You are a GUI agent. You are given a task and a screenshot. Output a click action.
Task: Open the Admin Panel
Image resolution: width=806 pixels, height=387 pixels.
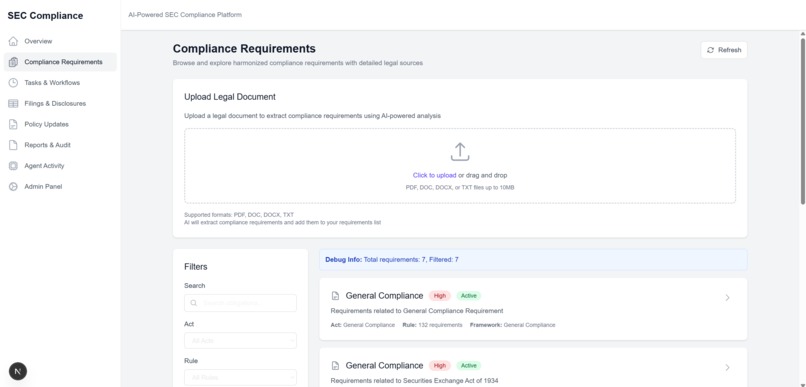[60, 187]
